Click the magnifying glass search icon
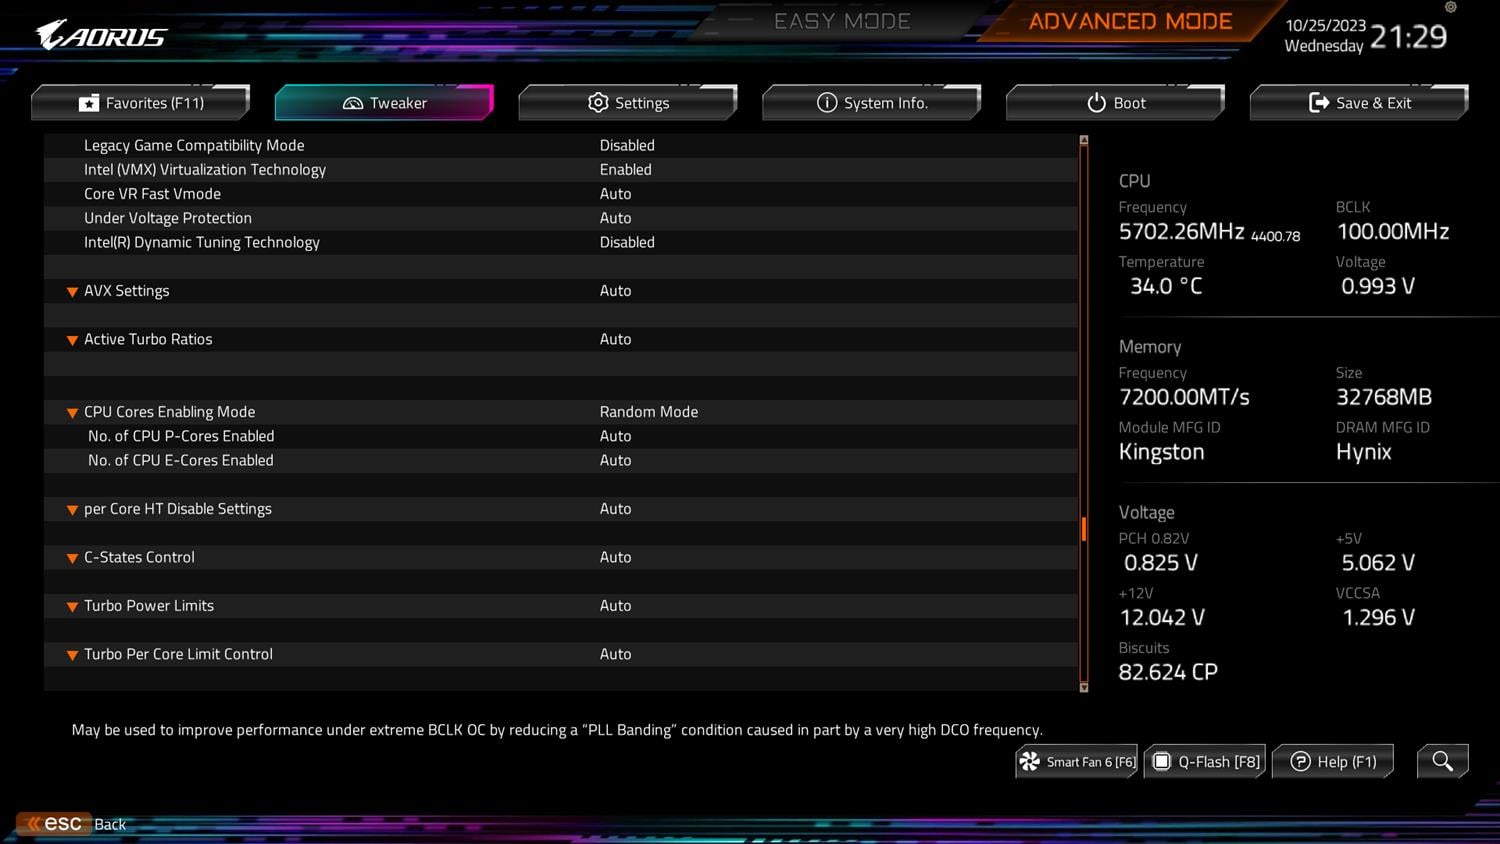 click(1442, 761)
